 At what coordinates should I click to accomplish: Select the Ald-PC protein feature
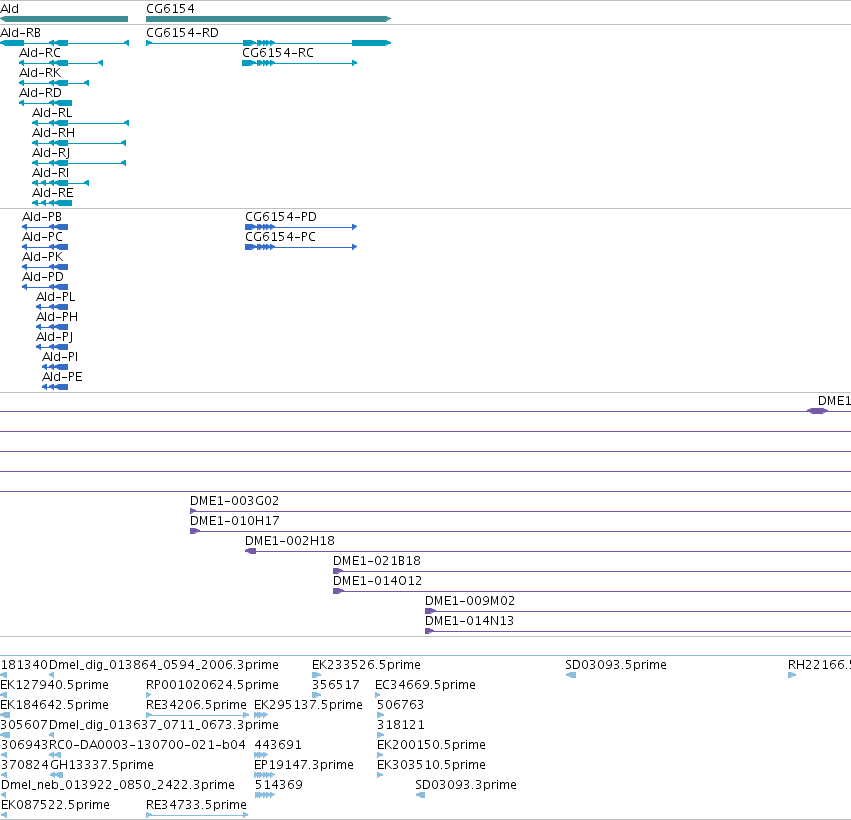pos(45,247)
